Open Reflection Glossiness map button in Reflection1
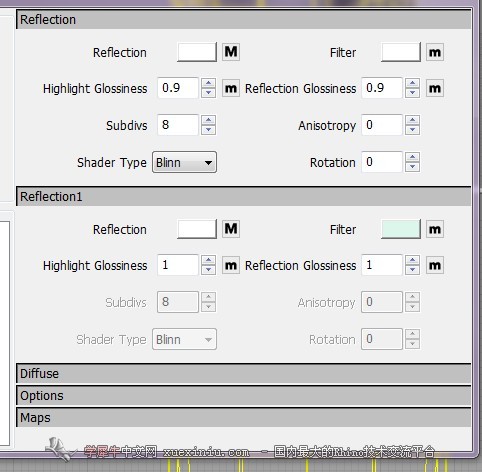The image size is (482, 472). click(435, 265)
